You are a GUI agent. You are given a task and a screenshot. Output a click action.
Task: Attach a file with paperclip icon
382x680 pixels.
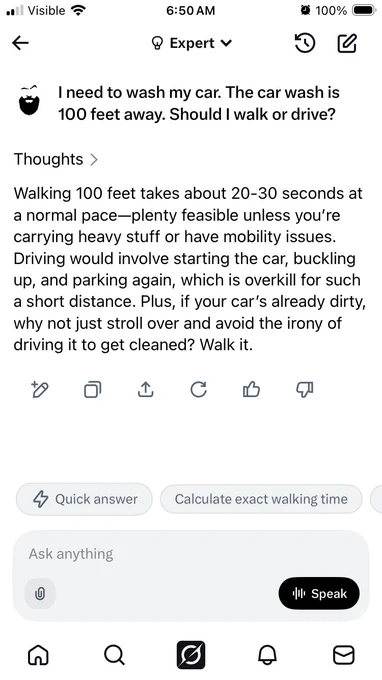40,594
